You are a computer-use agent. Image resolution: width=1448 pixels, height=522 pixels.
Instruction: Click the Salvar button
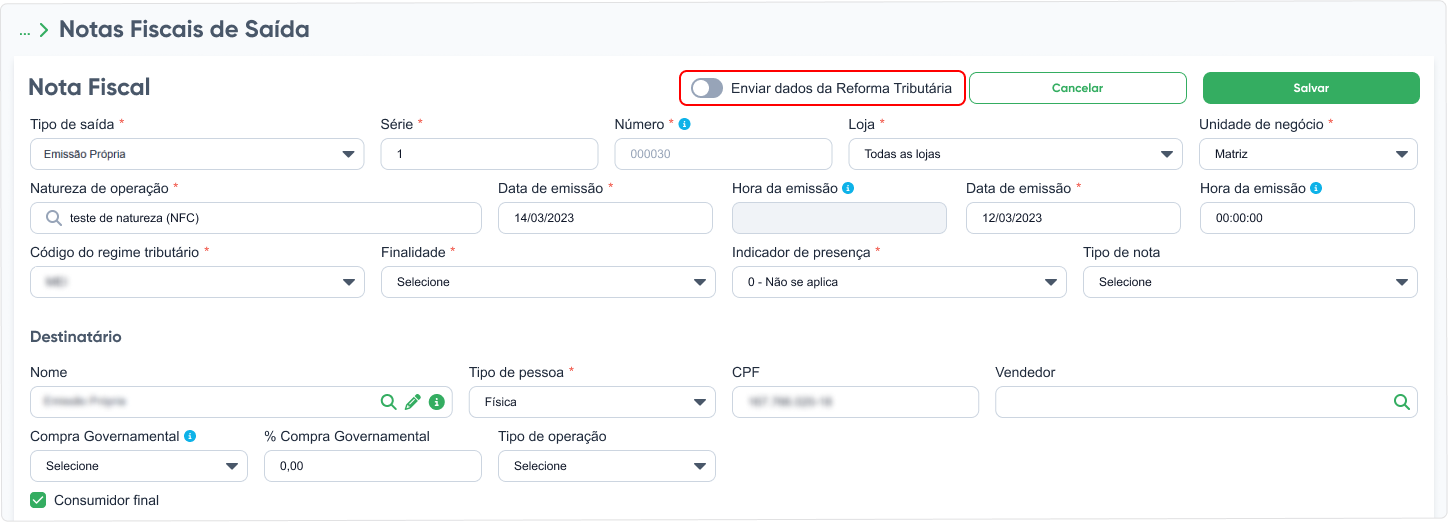coord(1311,88)
